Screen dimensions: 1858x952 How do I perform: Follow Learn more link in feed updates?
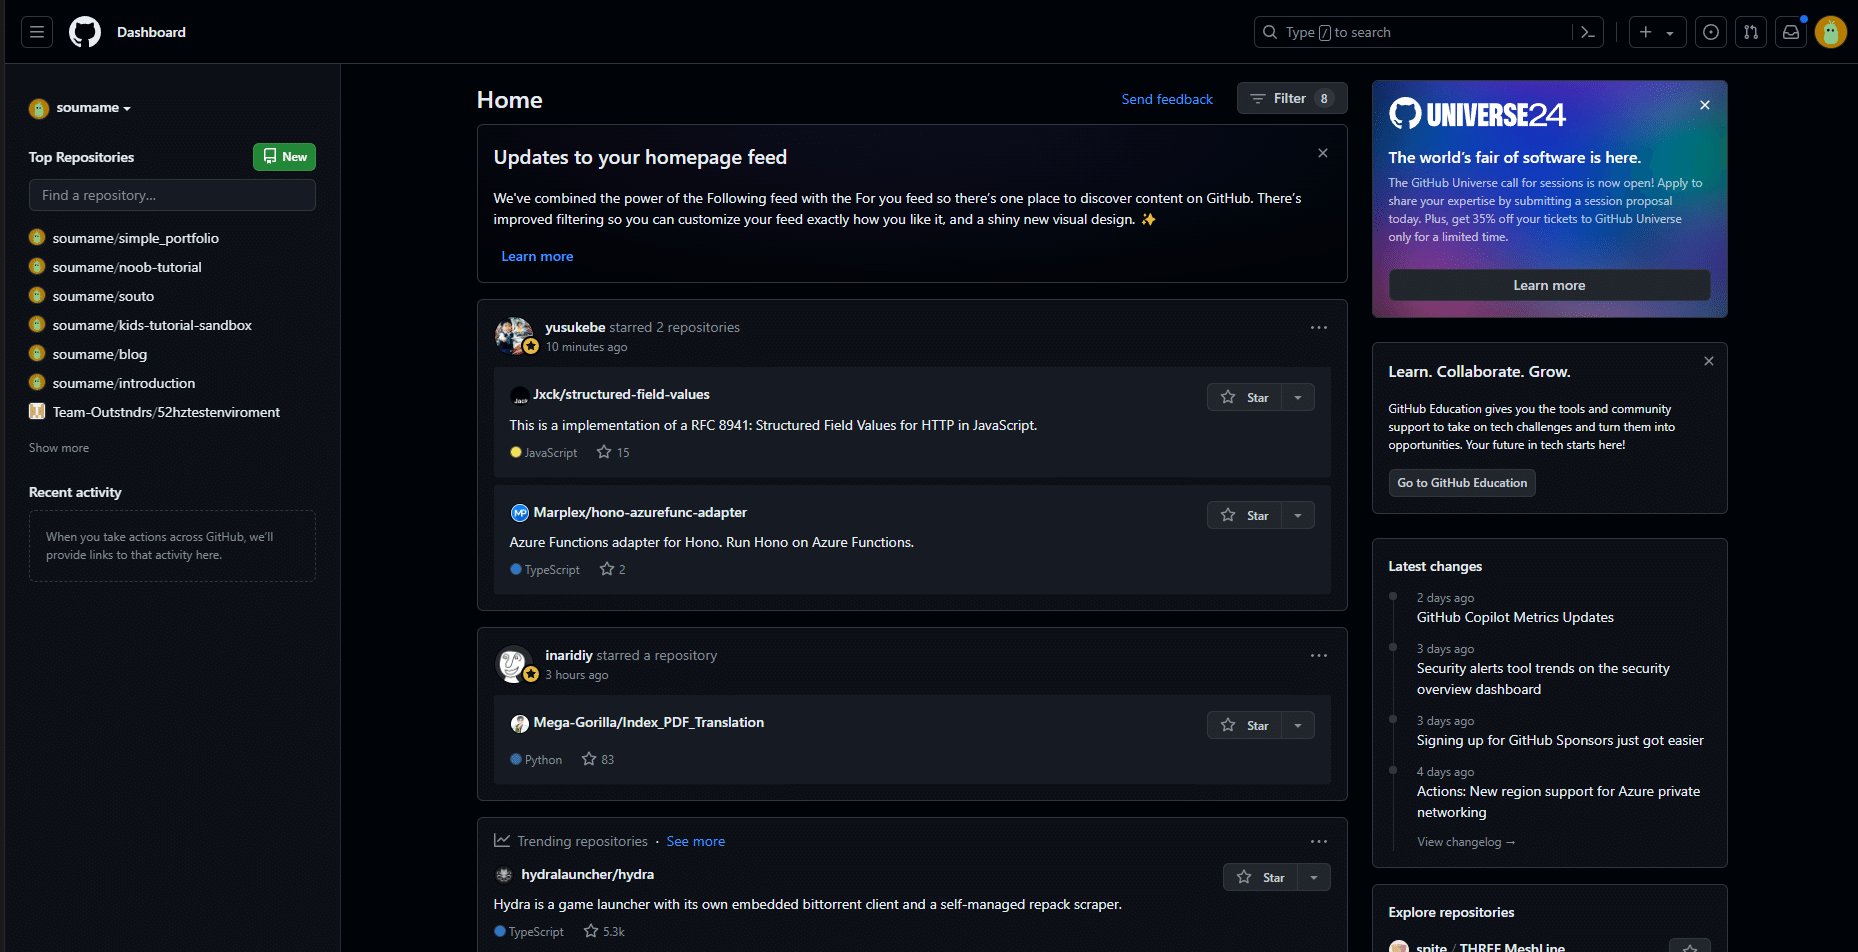[x=537, y=256]
